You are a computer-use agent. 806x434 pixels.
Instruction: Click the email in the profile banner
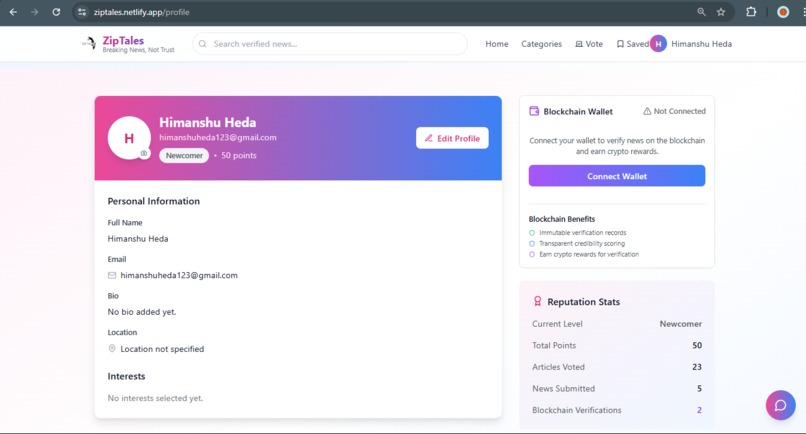218,137
